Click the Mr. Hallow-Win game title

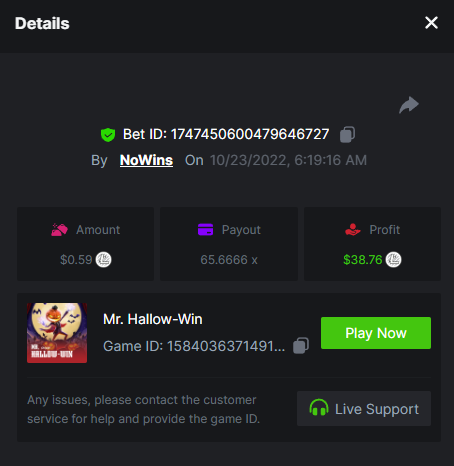tap(153, 319)
